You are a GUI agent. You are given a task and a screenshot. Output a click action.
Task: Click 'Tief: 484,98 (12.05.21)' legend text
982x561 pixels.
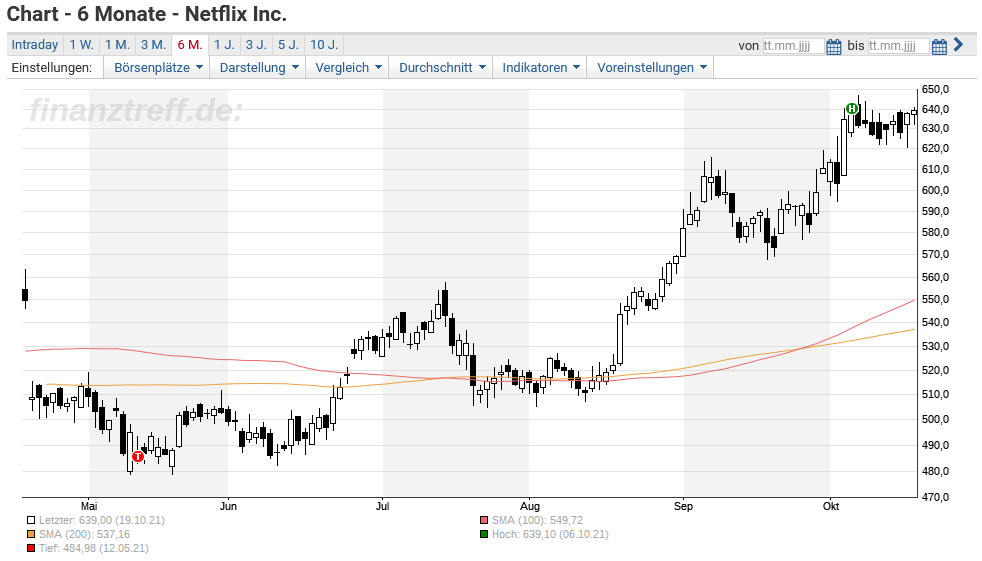[94, 548]
